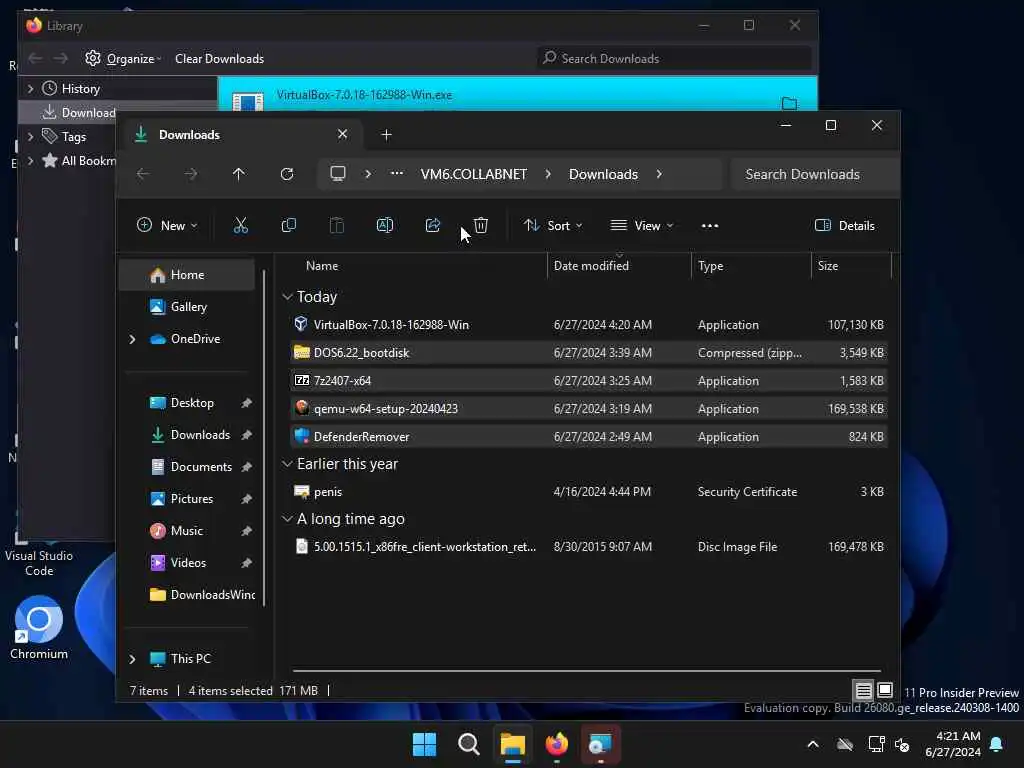Click the Rename icon in Explorer toolbar

click(x=385, y=225)
